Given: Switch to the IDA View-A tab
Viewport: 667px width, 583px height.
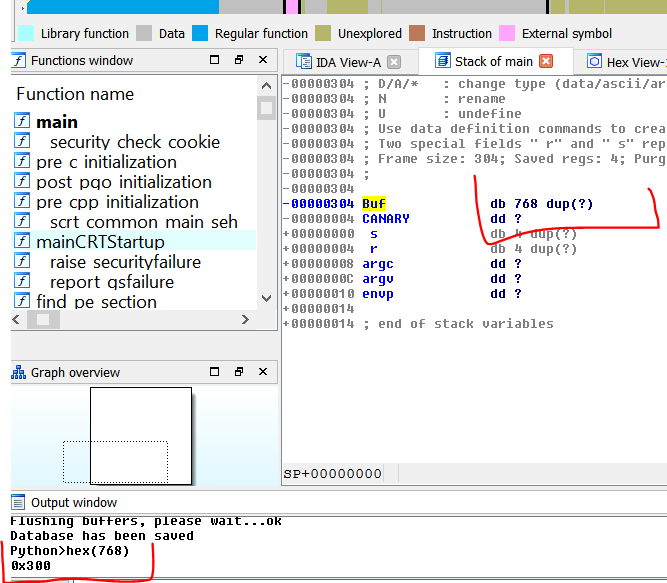Looking at the screenshot, I should [348, 62].
